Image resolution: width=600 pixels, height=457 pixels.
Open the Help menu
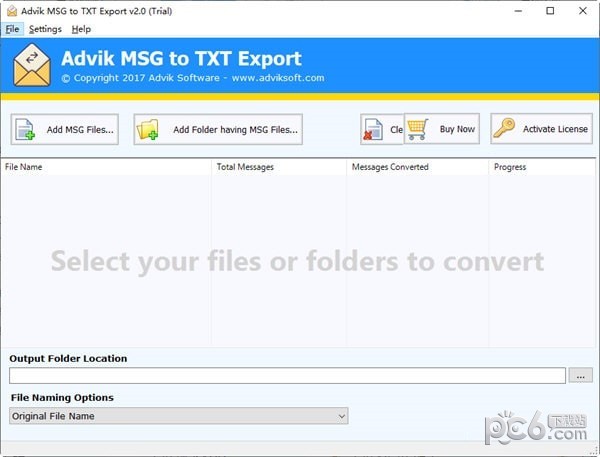click(x=81, y=29)
